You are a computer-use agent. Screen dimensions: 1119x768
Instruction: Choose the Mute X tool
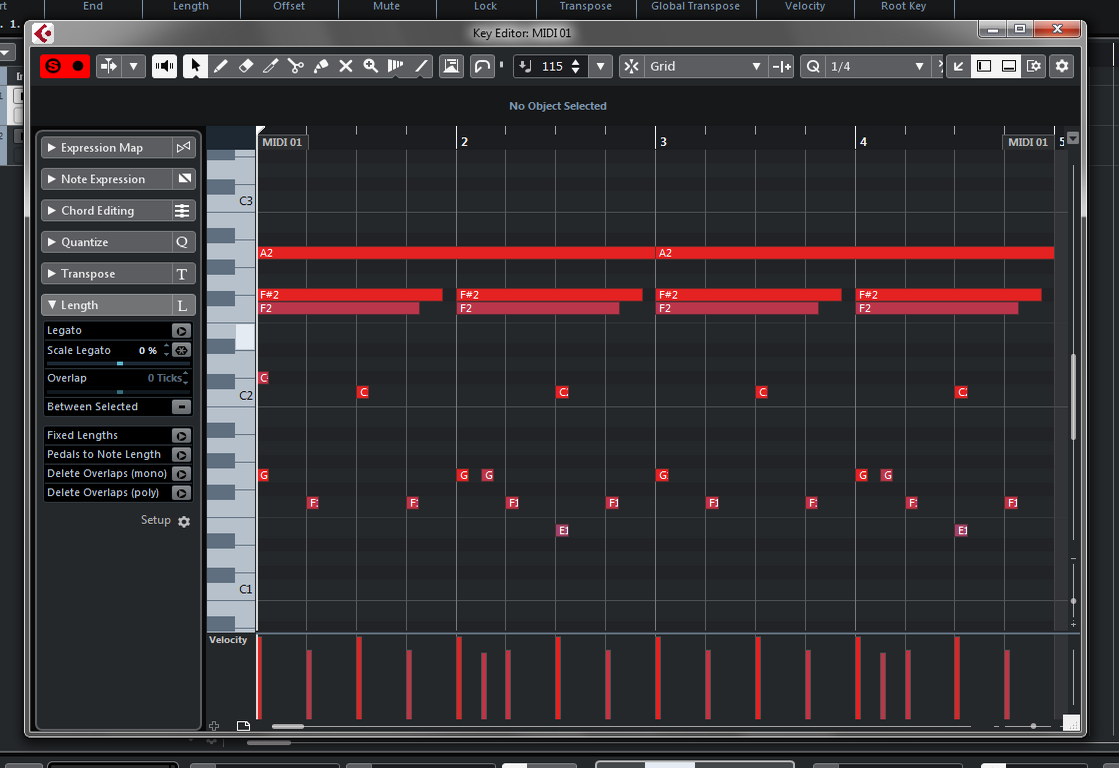pyautogui.click(x=346, y=66)
